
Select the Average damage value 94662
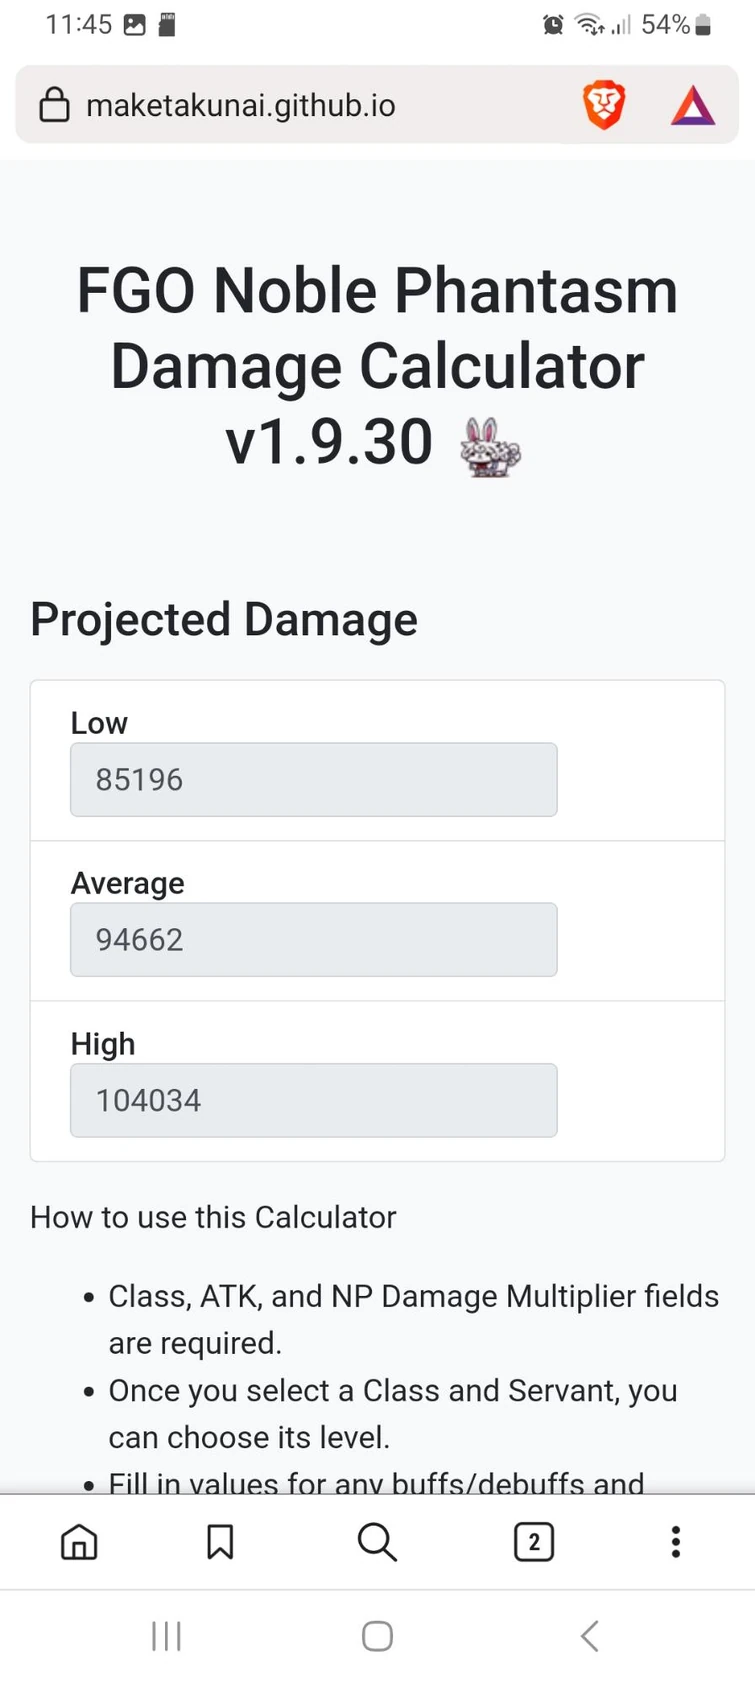tap(313, 940)
